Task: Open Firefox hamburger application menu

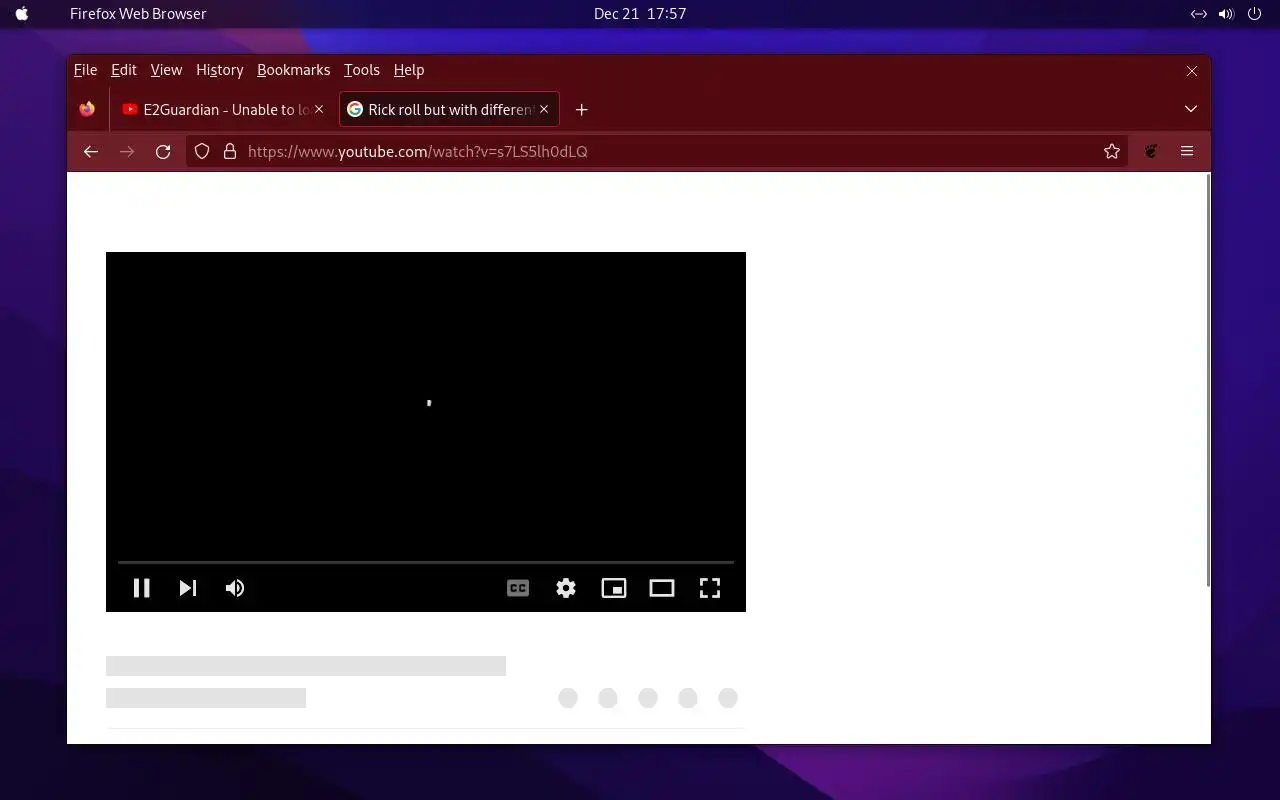Action: (1187, 152)
